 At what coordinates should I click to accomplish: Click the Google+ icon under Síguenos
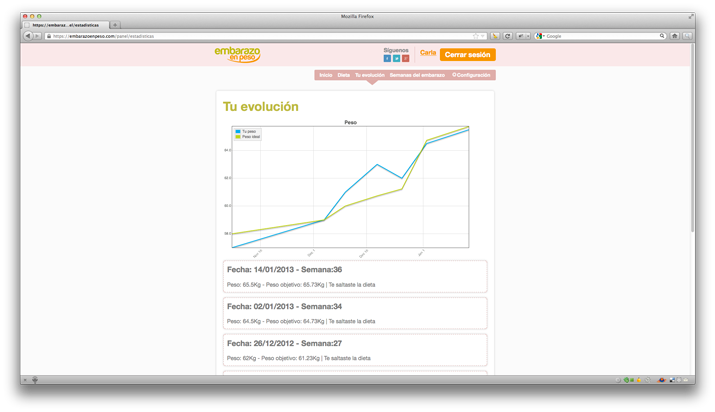(x=405, y=58)
